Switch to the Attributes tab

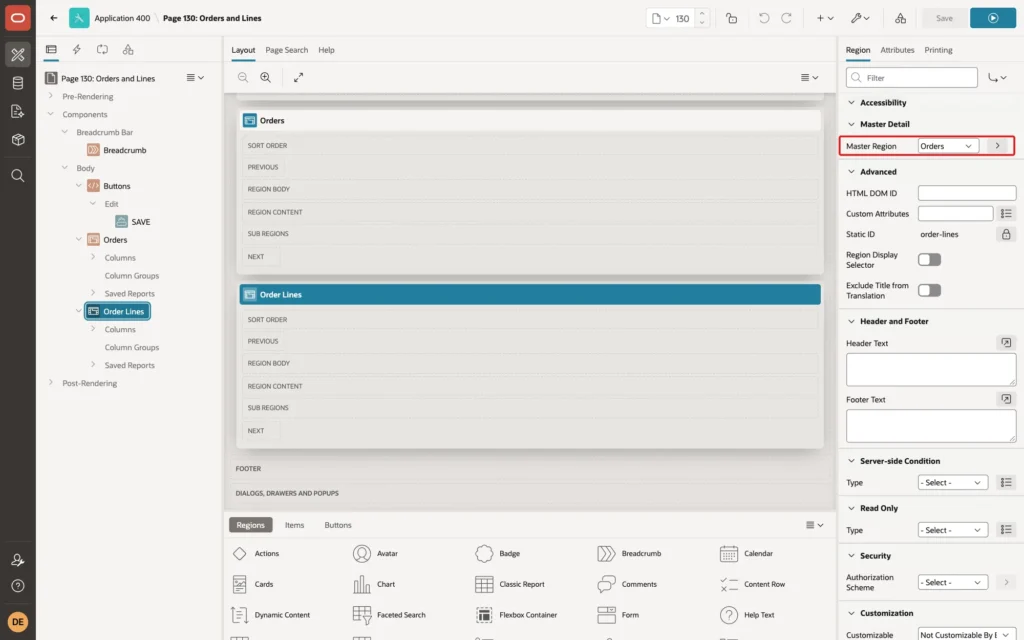click(x=897, y=50)
